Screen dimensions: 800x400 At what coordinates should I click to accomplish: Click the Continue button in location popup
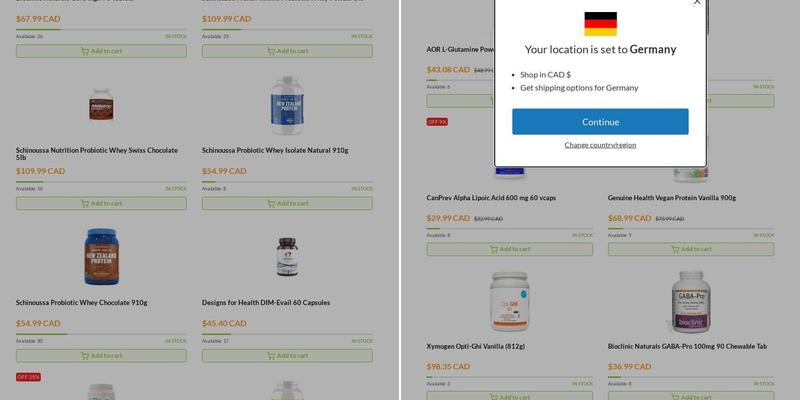[600, 121]
